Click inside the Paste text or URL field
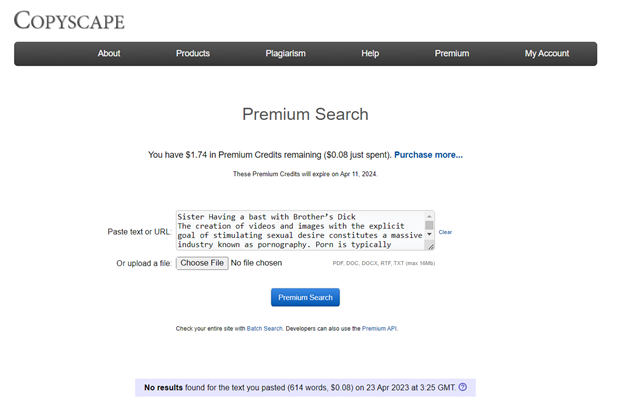Viewport: 624px width, 417px height. [298, 230]
